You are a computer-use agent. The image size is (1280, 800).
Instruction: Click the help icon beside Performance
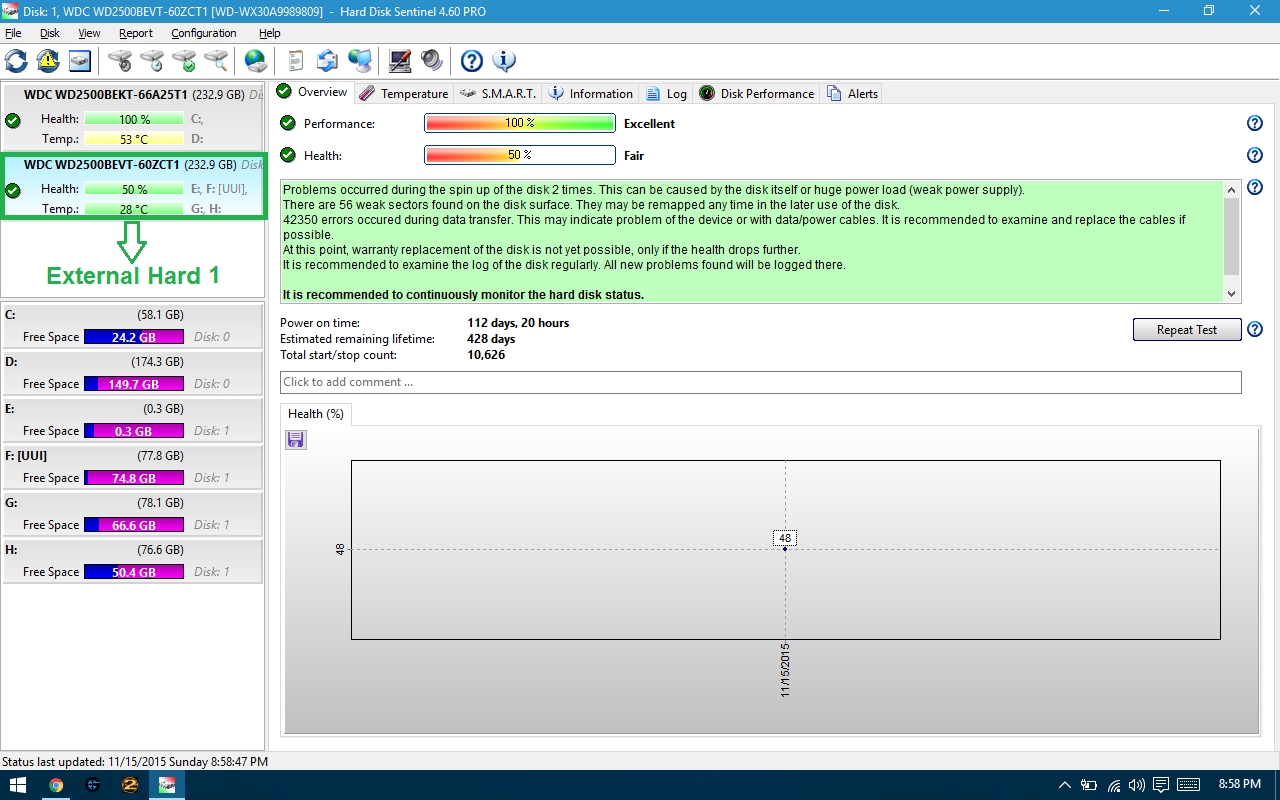(x=1255, y=124)
